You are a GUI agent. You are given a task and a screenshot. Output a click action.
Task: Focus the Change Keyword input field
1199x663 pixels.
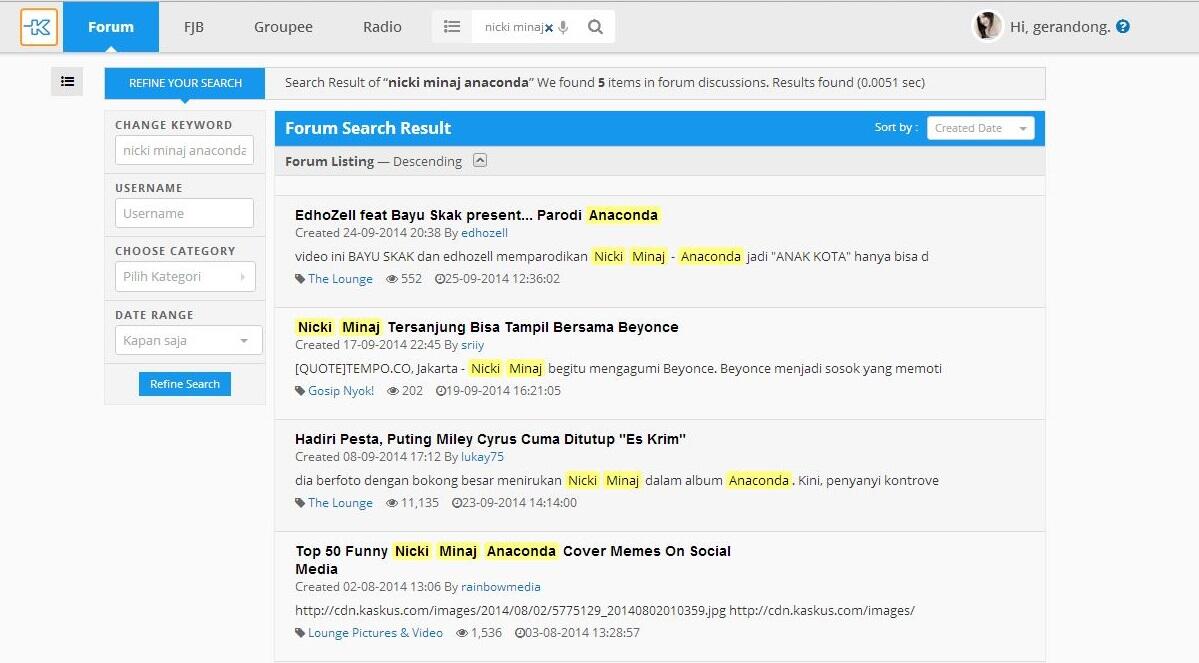coord(184,151)
